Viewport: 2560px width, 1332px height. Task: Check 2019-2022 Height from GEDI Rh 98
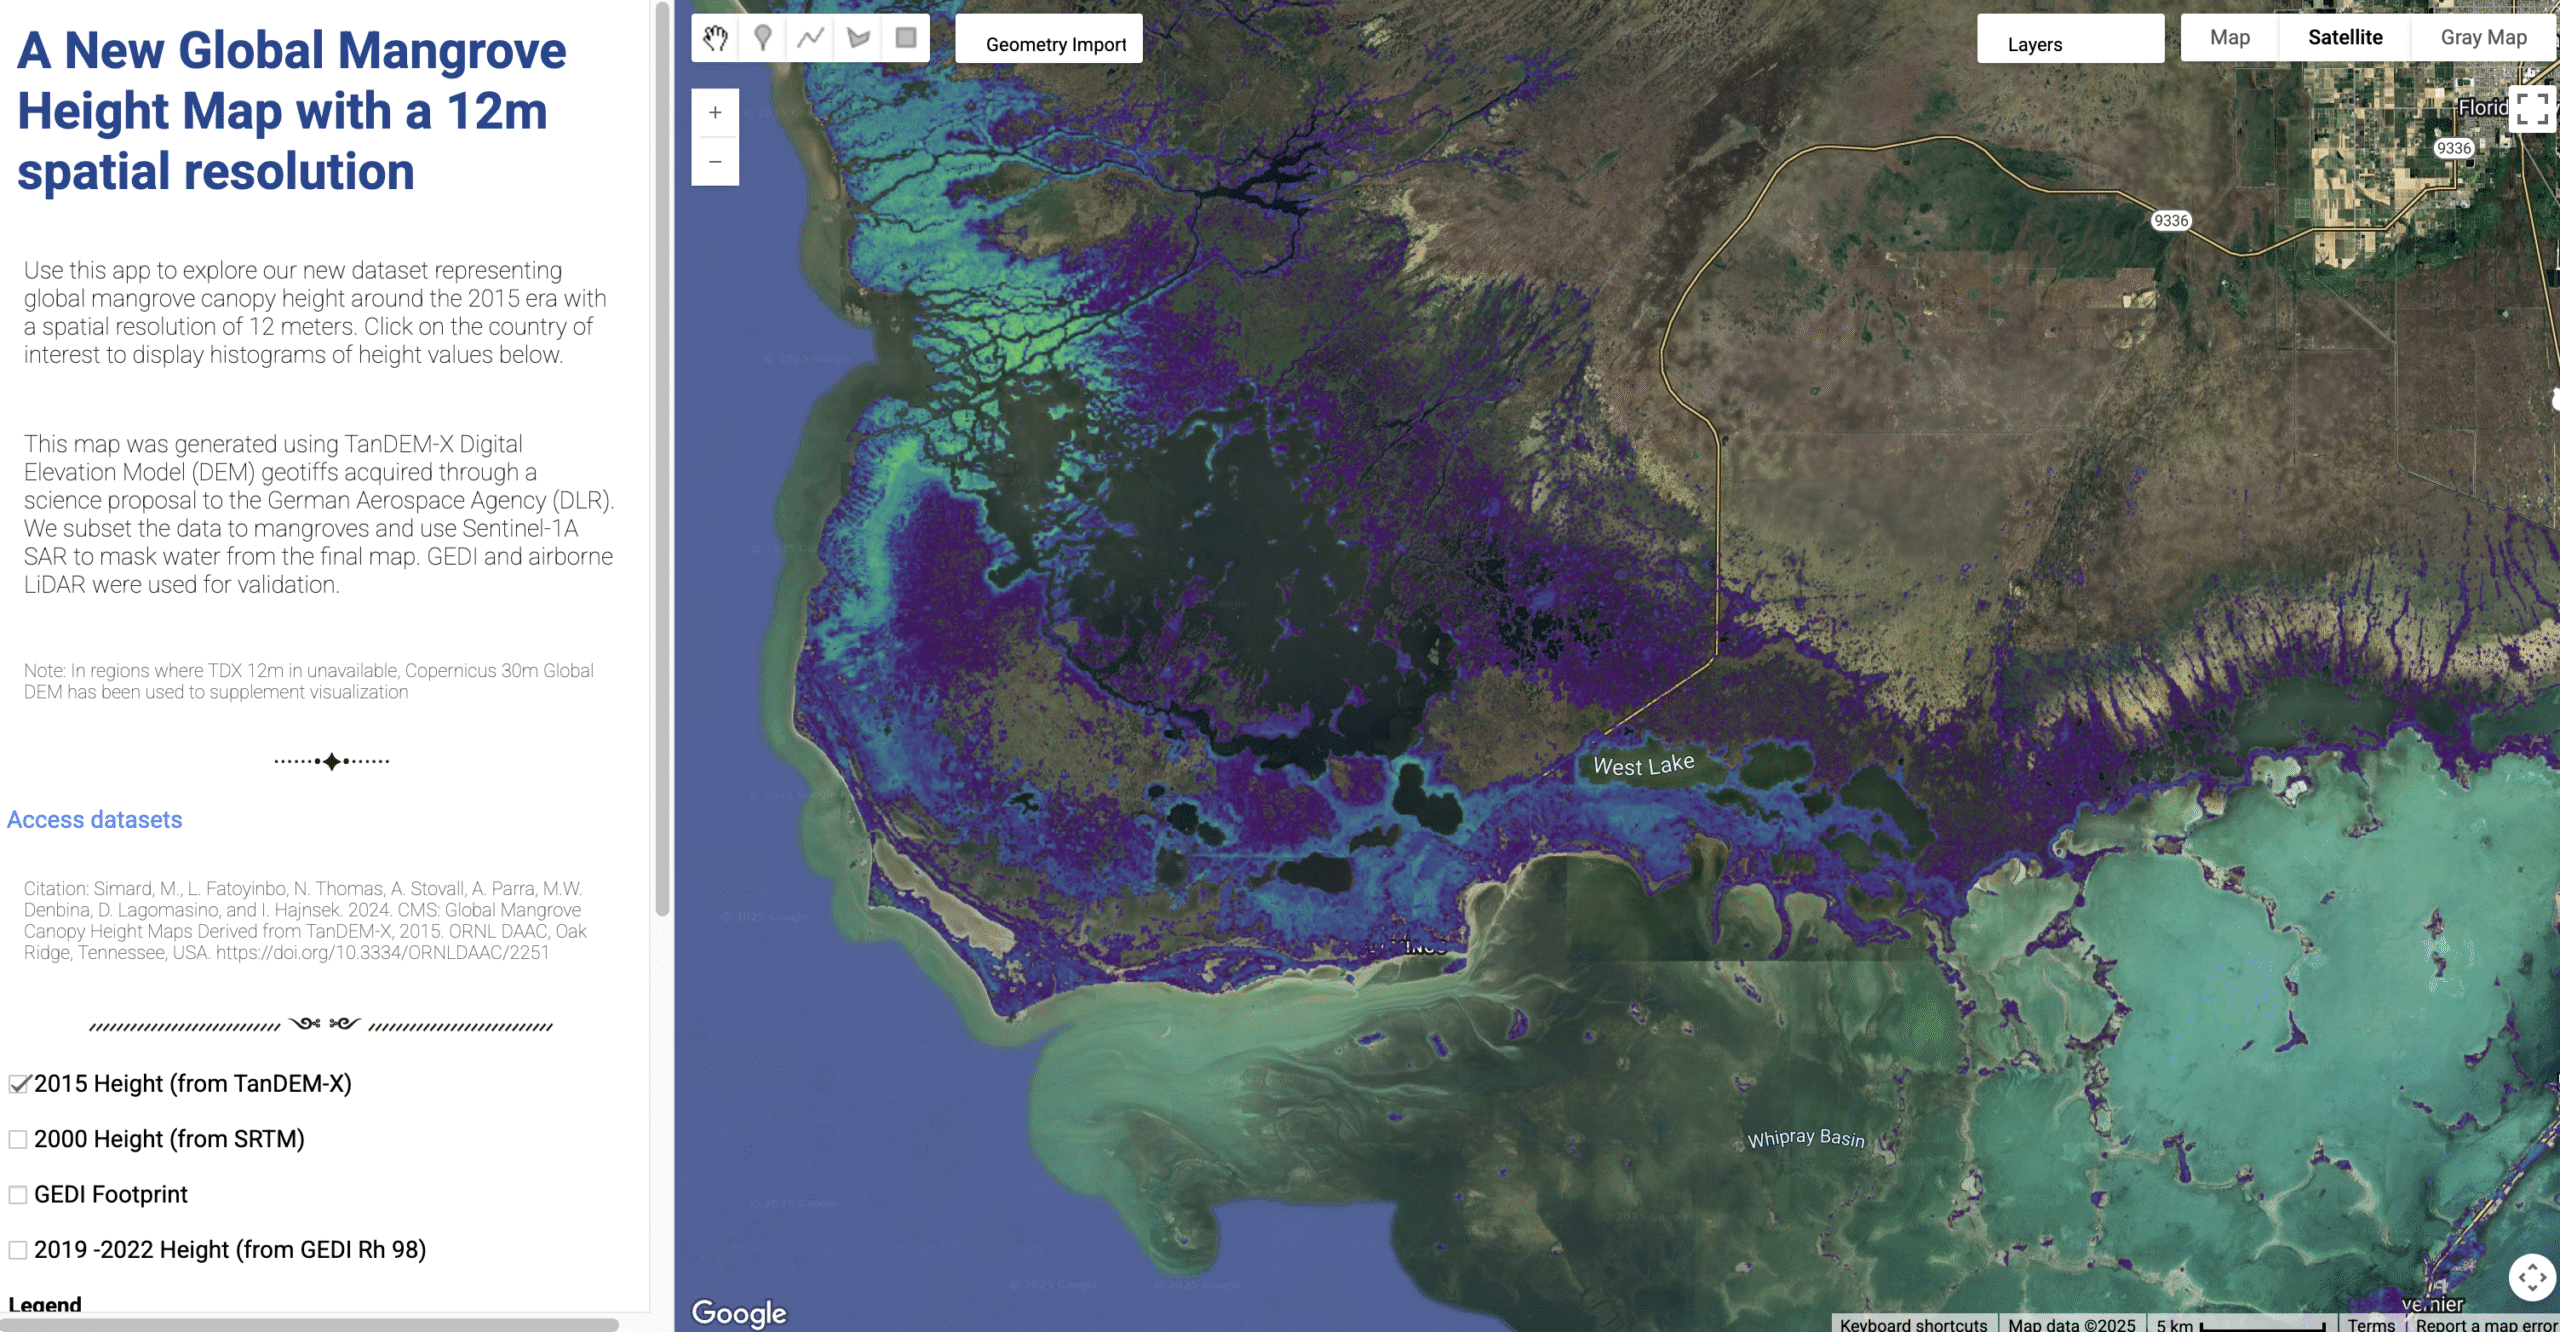(x=18, y=1250)
